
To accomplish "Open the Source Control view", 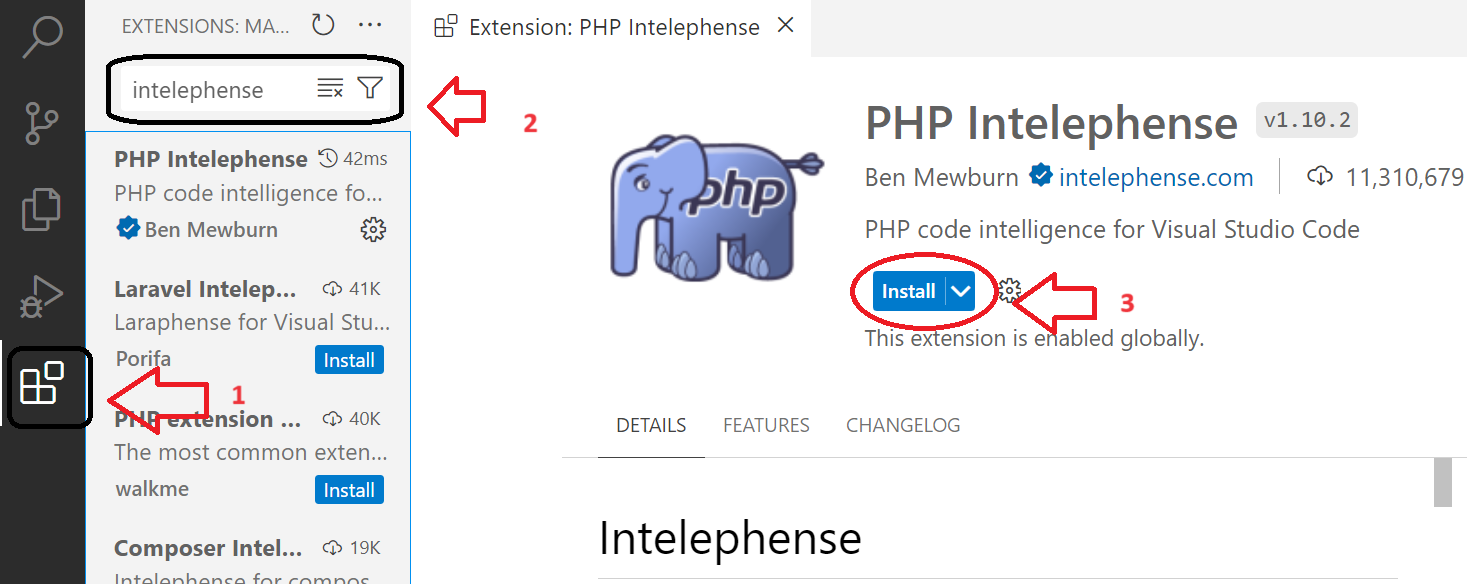I will (x=42, y=124).
